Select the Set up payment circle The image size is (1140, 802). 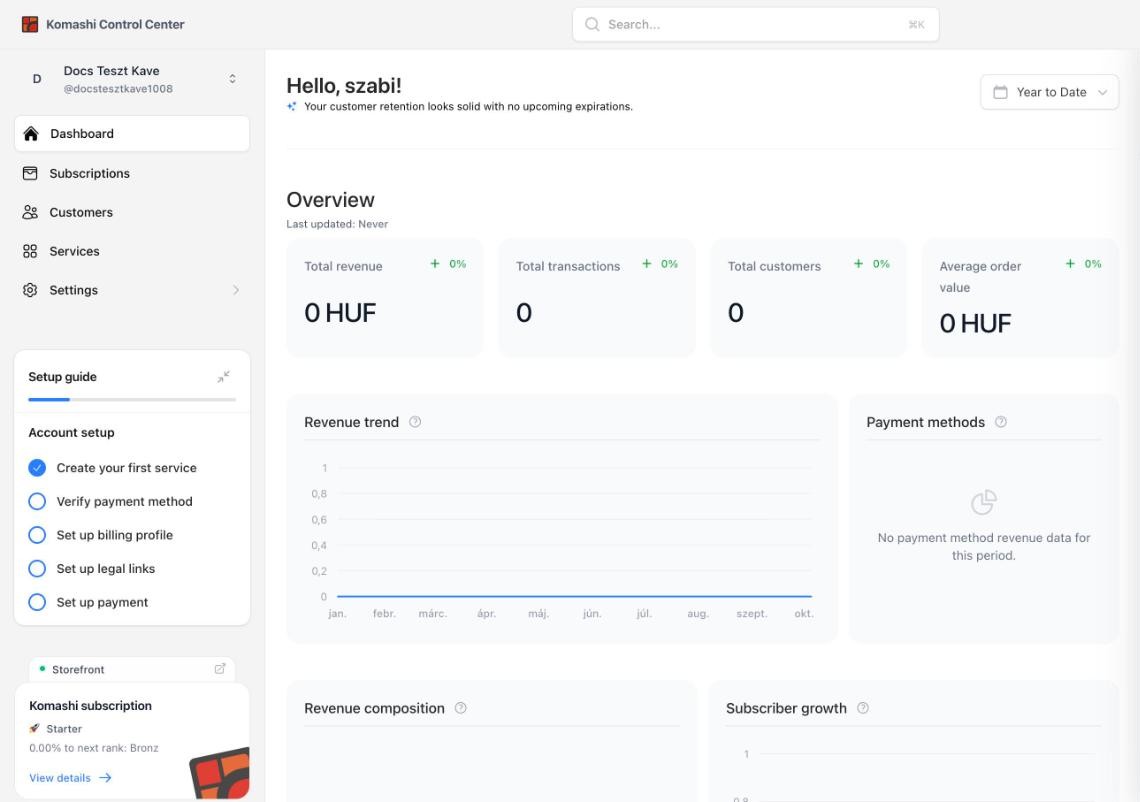click(37, 602)
